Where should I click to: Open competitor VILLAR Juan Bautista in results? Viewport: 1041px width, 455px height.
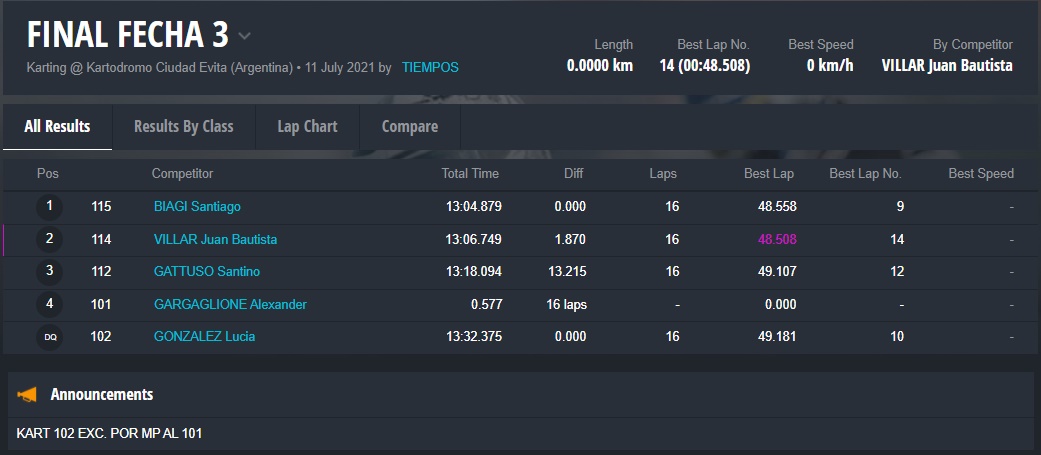[x=215, y=240]
